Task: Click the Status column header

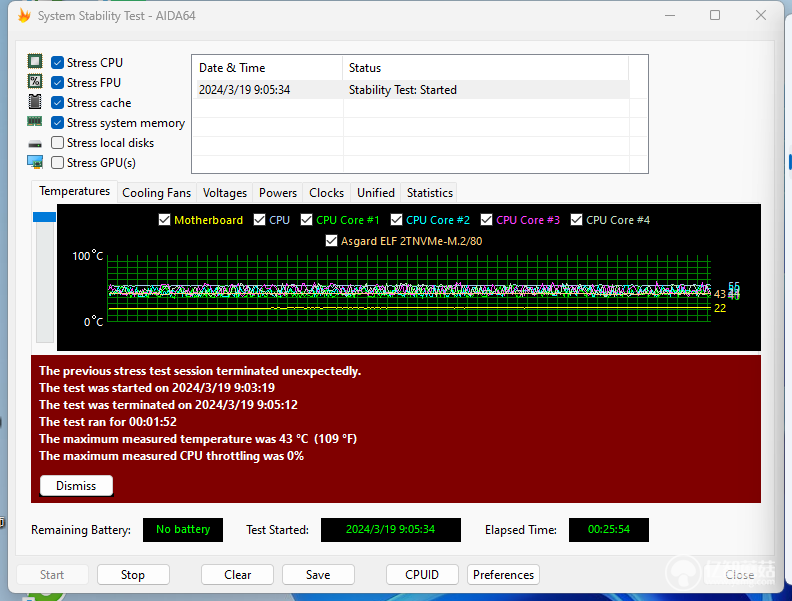Action: point(486,68)
